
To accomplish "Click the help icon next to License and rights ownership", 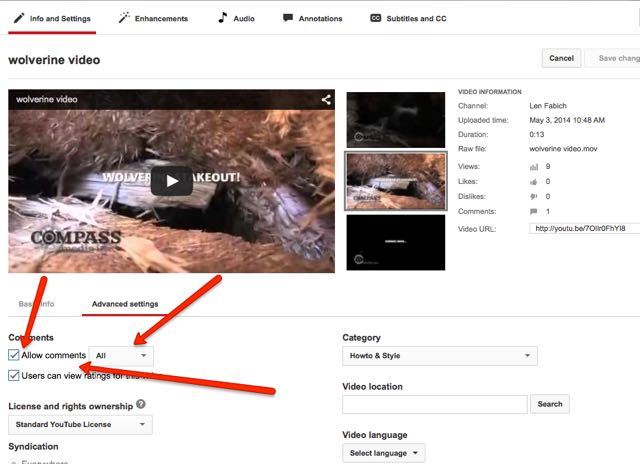I will pyautogui.click(x=141, y=404).
